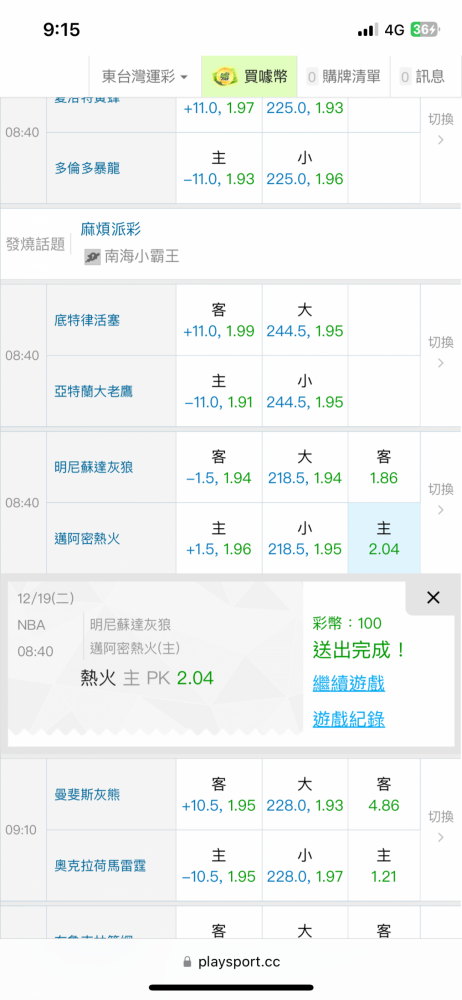Toggle 切換 for Grizzlies vs Thunder game
The width and height of the screenshot is (462, 1000).
pos(440,829)
